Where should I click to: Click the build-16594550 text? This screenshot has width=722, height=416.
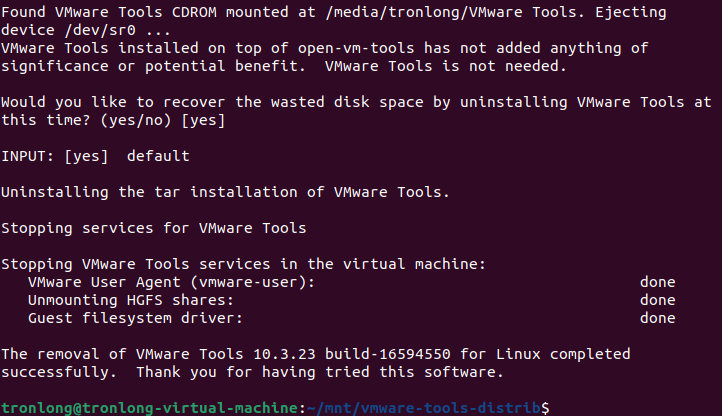coord(388,354)
